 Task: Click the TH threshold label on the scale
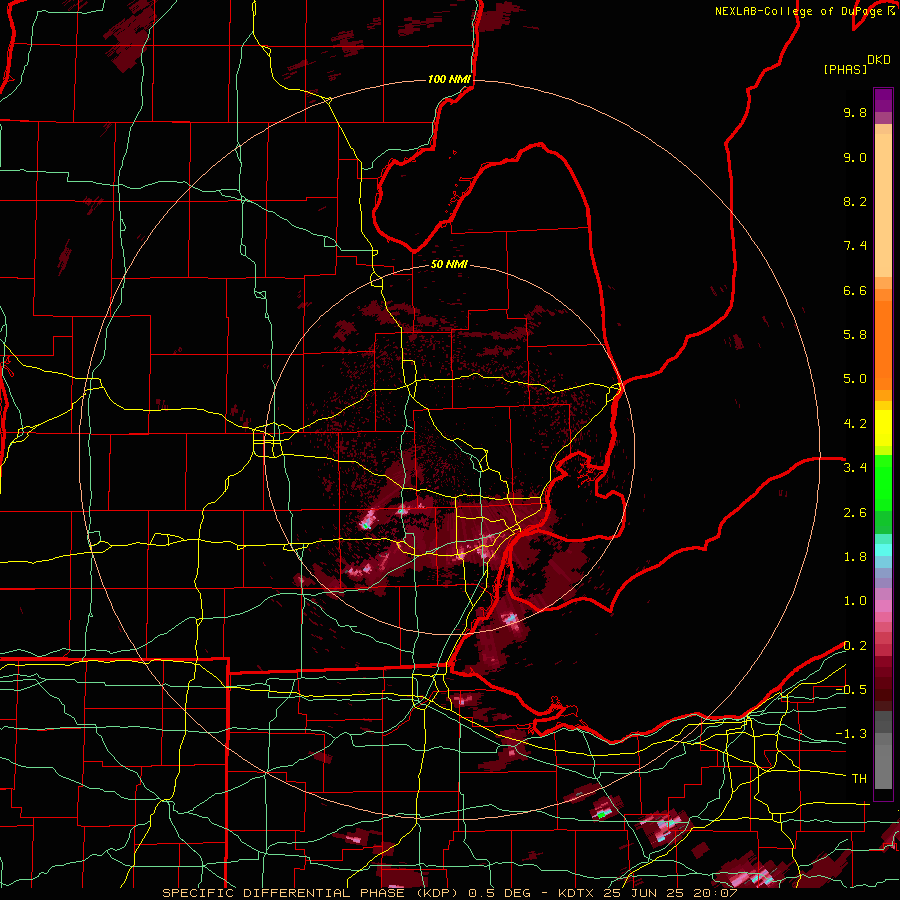pyautogui.click(x=859, y=779)
